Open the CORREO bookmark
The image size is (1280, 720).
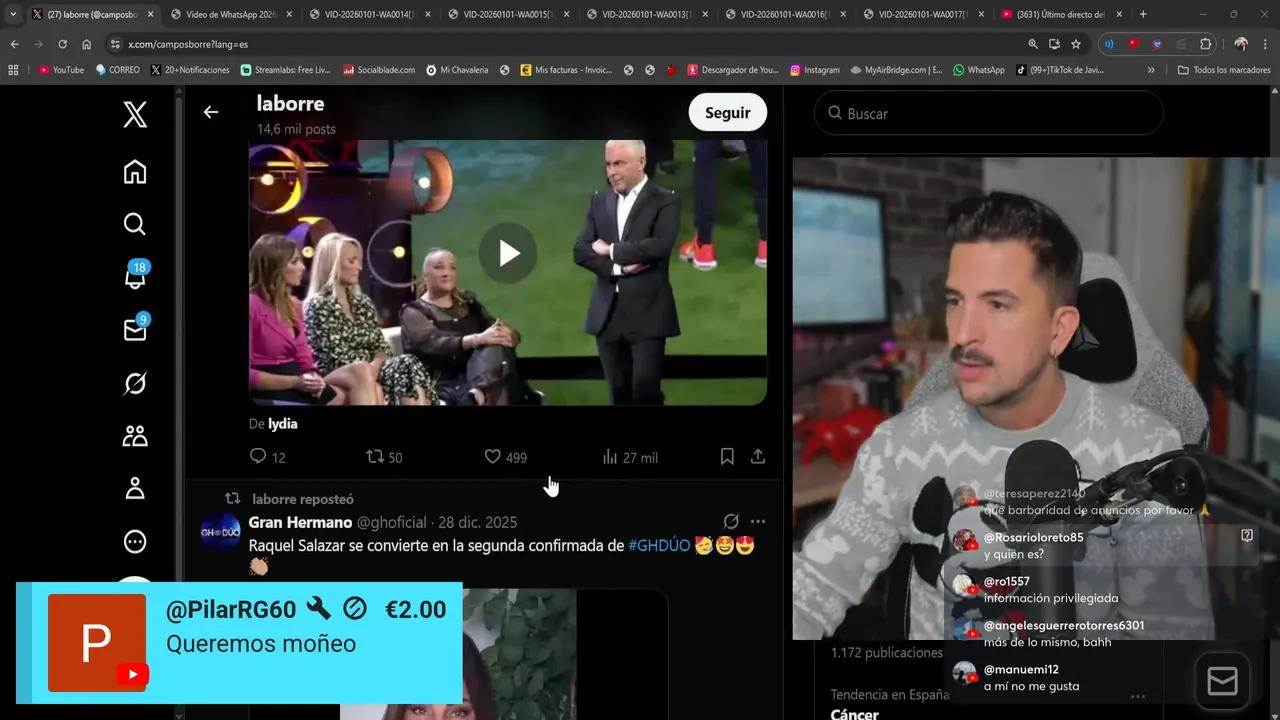click(118, 70)
